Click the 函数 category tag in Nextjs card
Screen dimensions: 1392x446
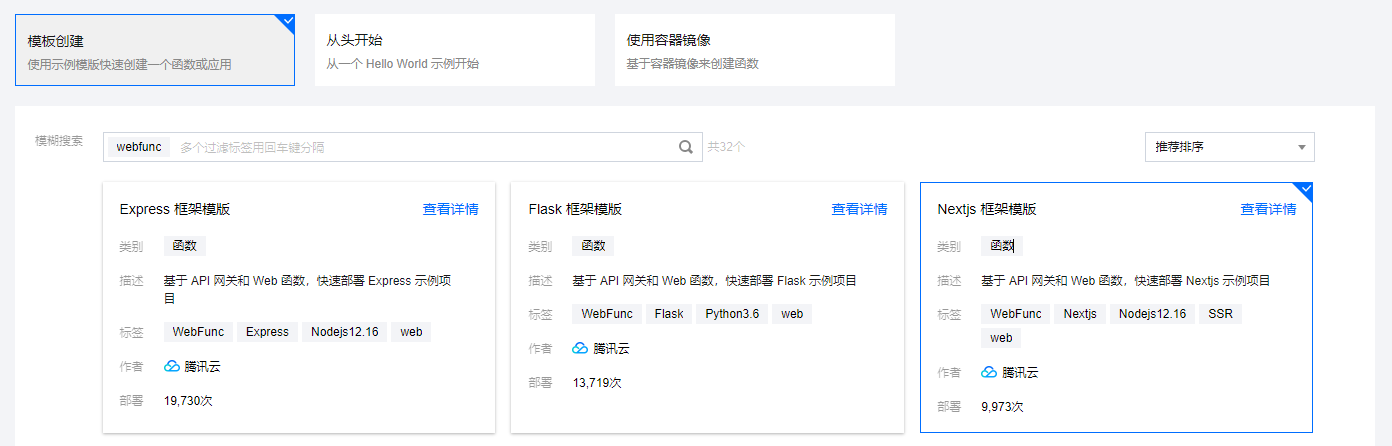point(1003,246)
